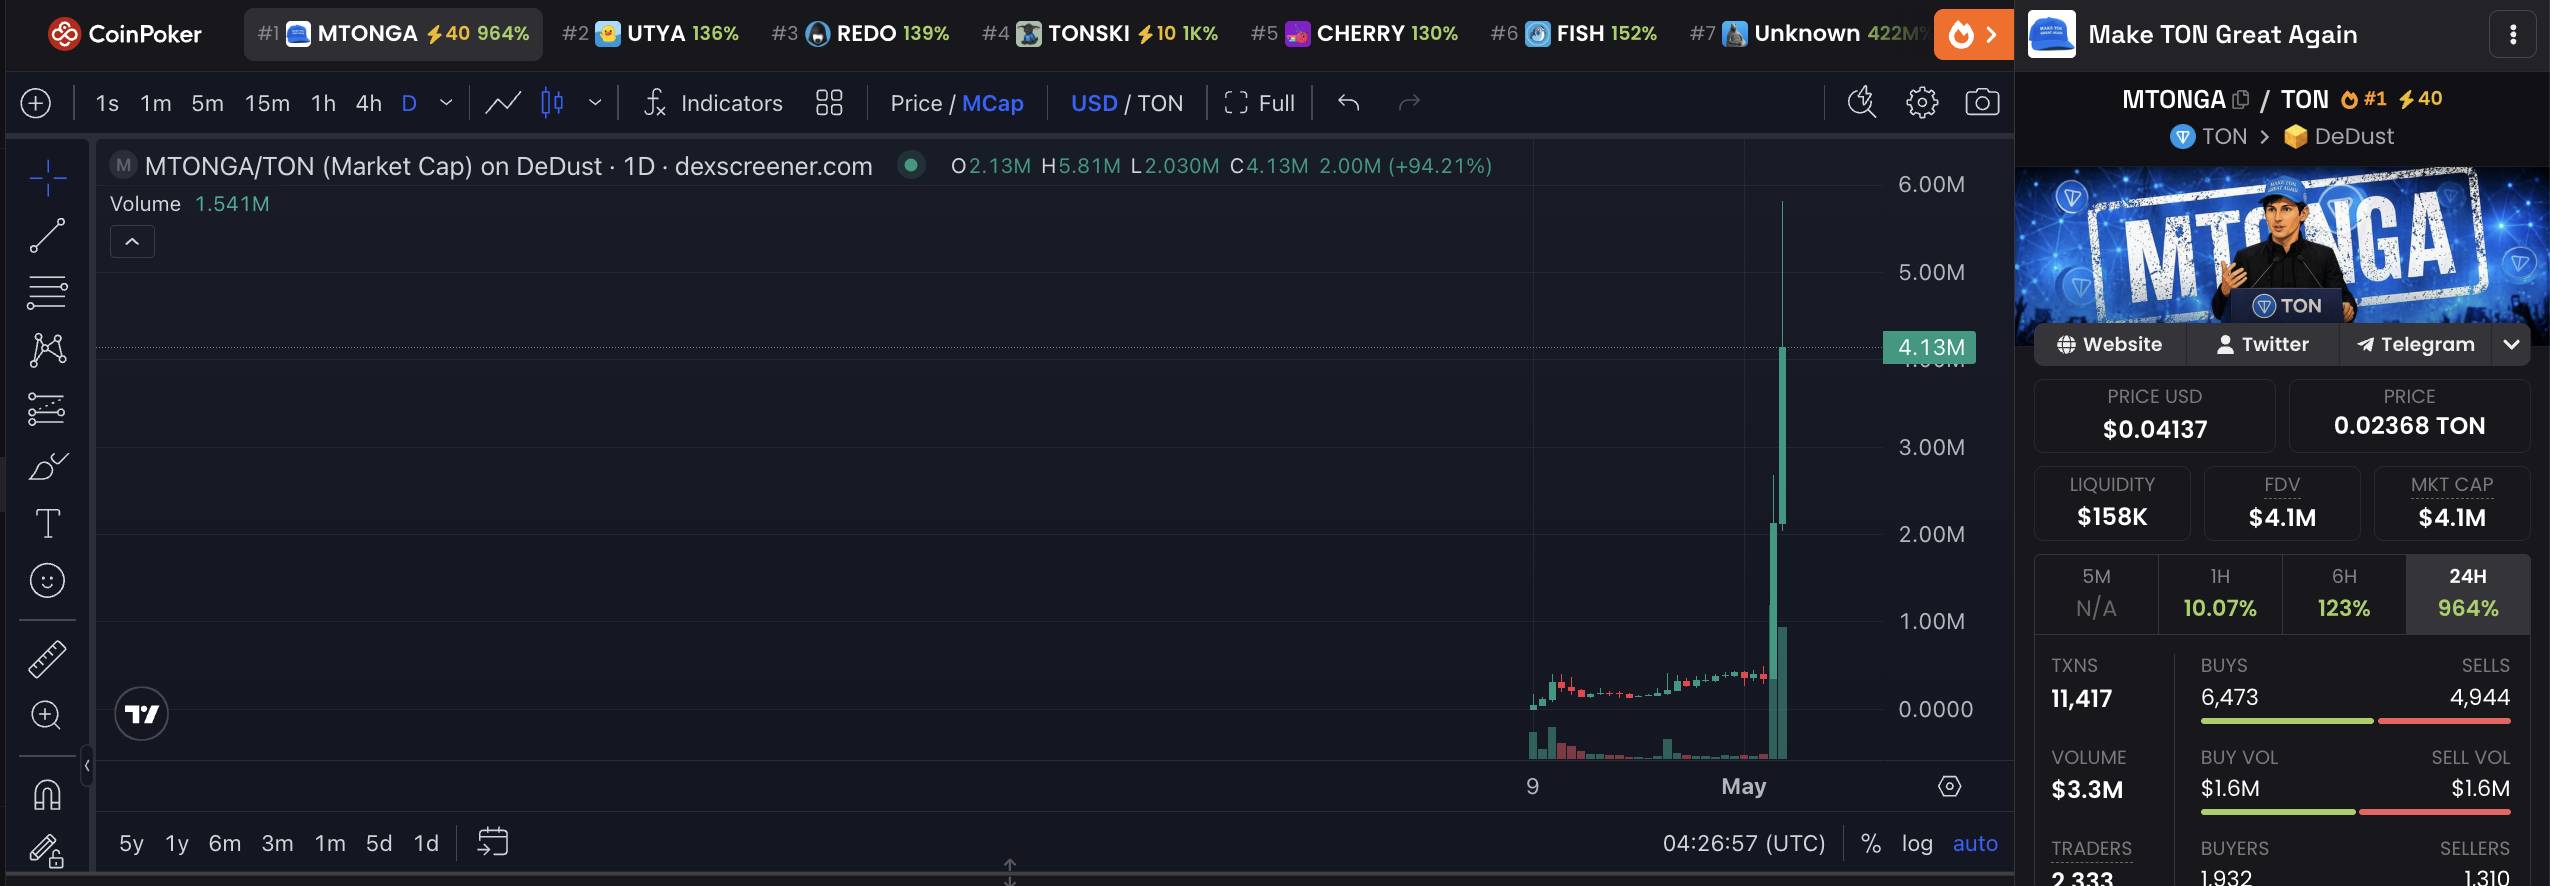Select the 1s timeframe

(107, 103)
